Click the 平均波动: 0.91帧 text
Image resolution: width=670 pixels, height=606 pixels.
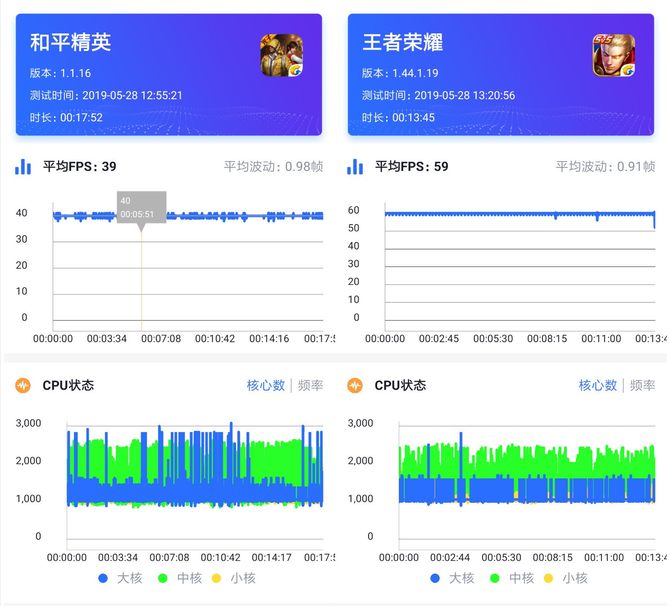point(605,167)
